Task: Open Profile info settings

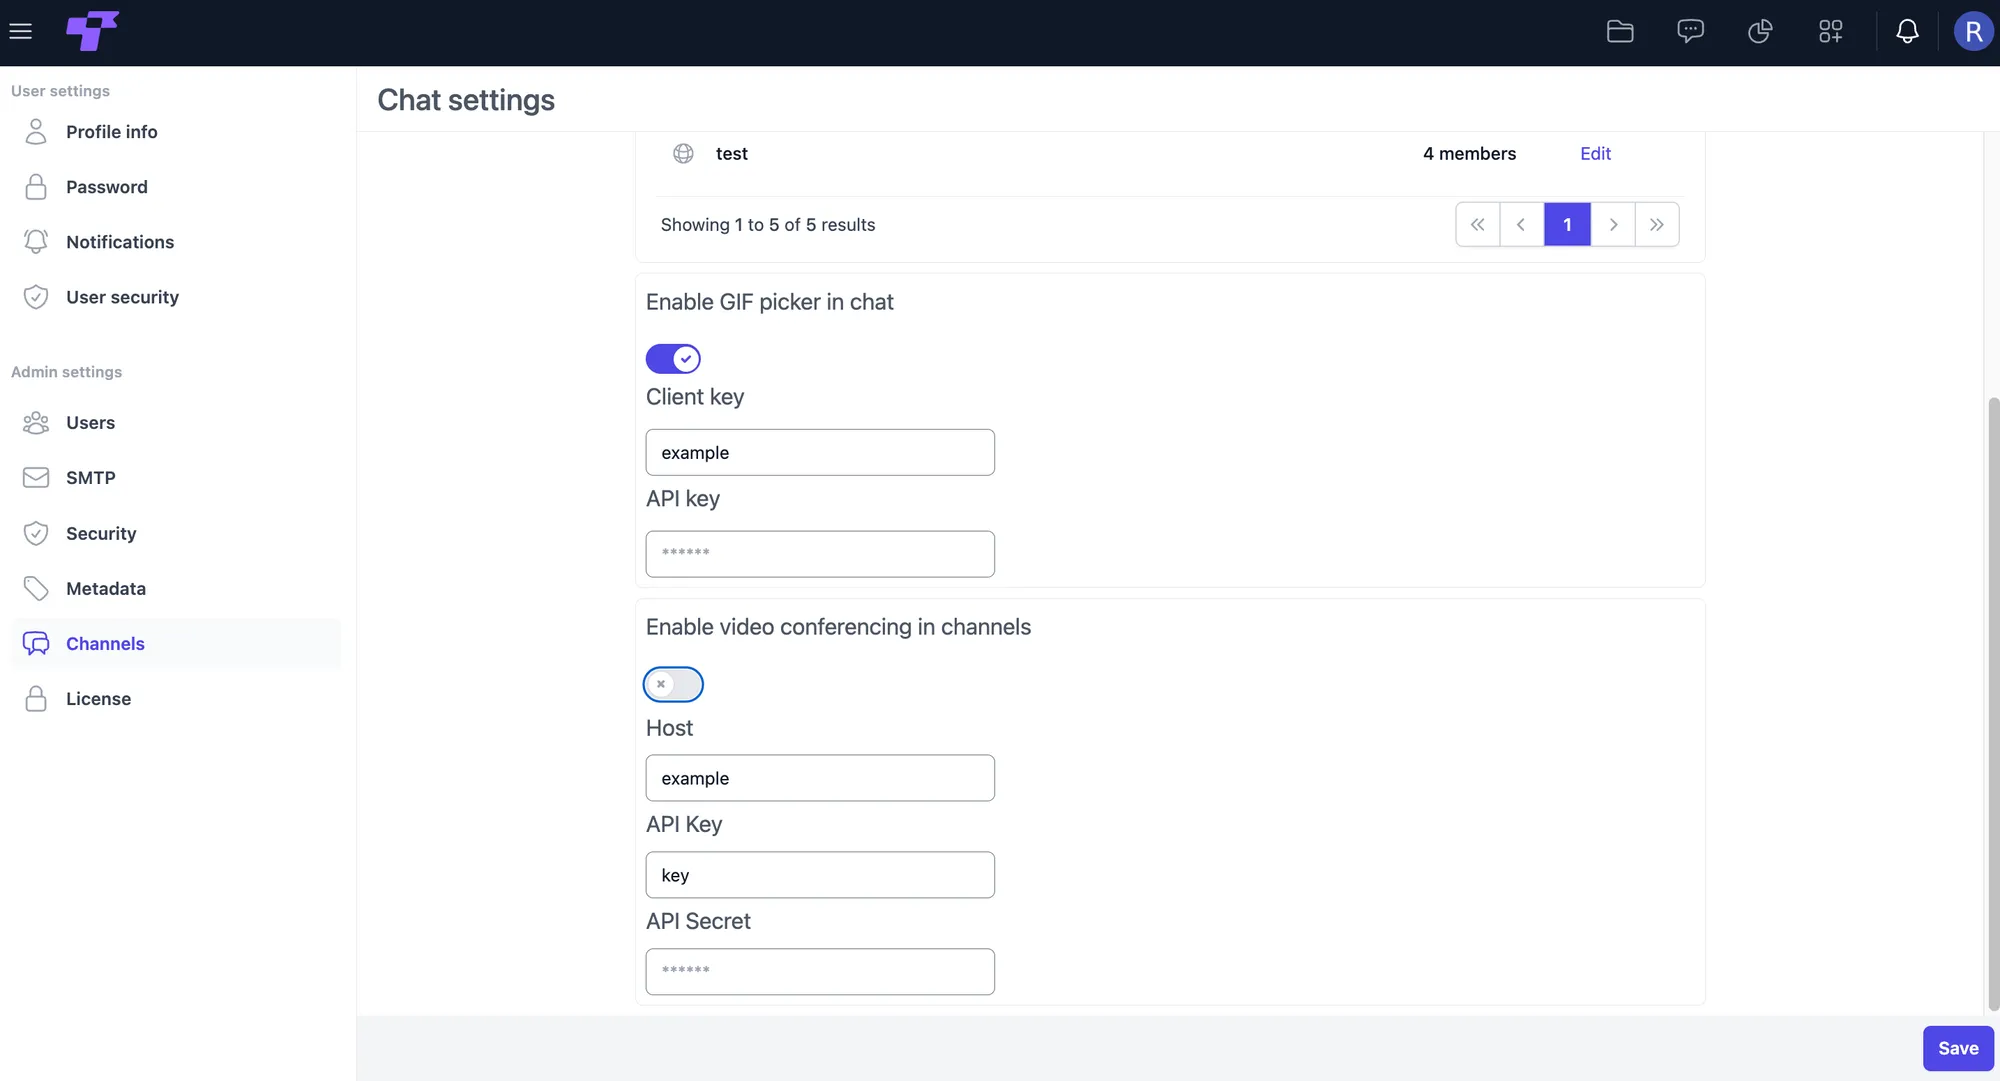Action: point(175,131)
